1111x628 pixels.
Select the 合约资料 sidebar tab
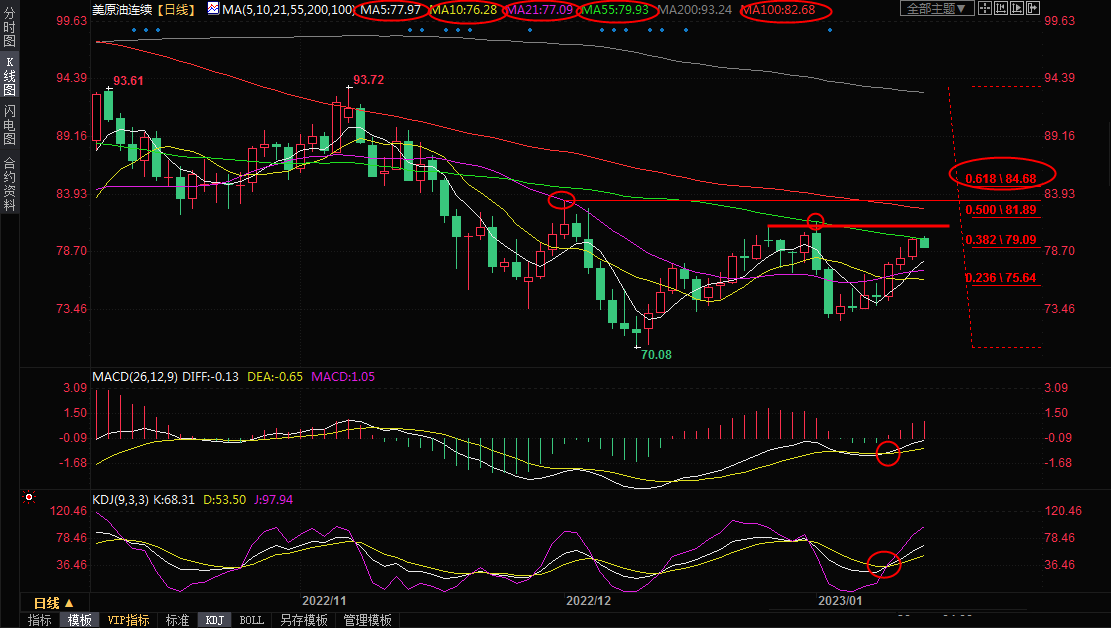tap(9, 184)
